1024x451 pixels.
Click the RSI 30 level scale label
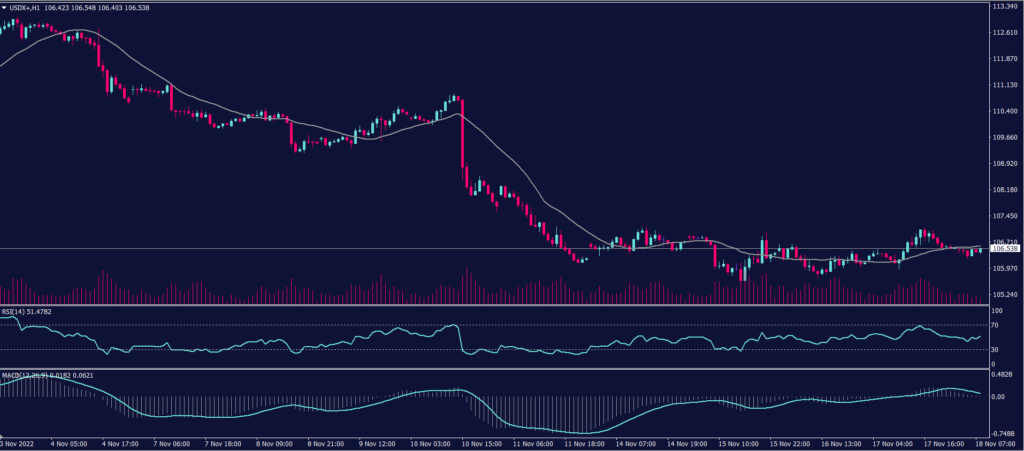pyautogui.click(x=994, y=349)
